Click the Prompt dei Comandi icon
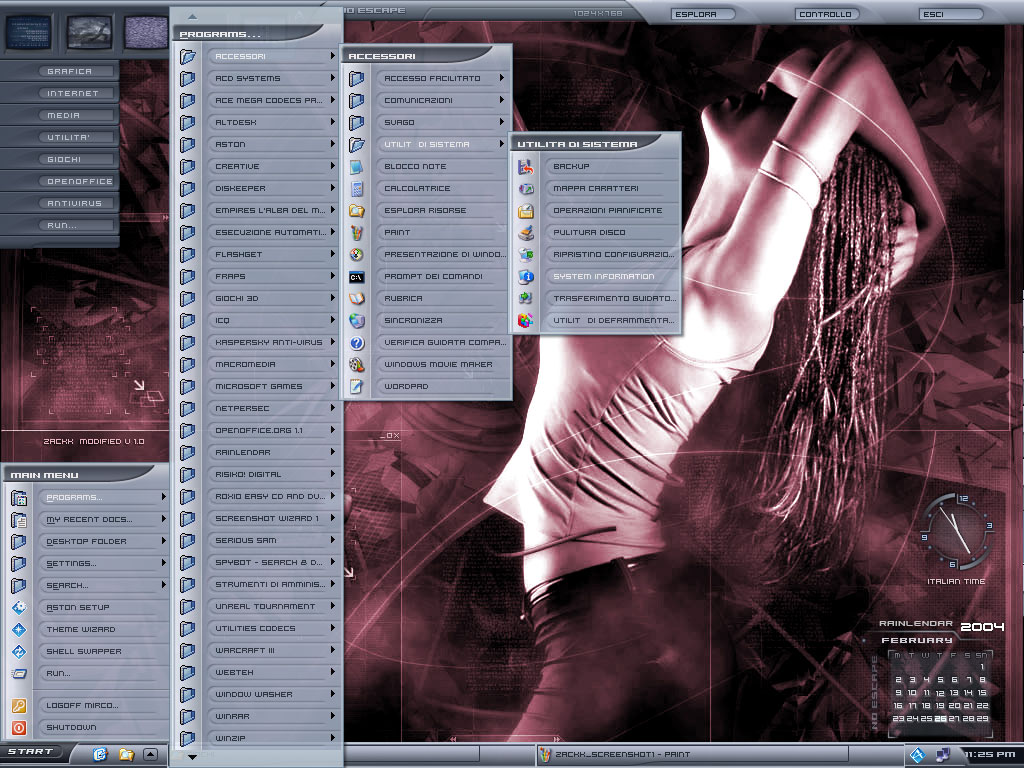The width and height of the screenshot is (1024, 768). click(357, 277)
